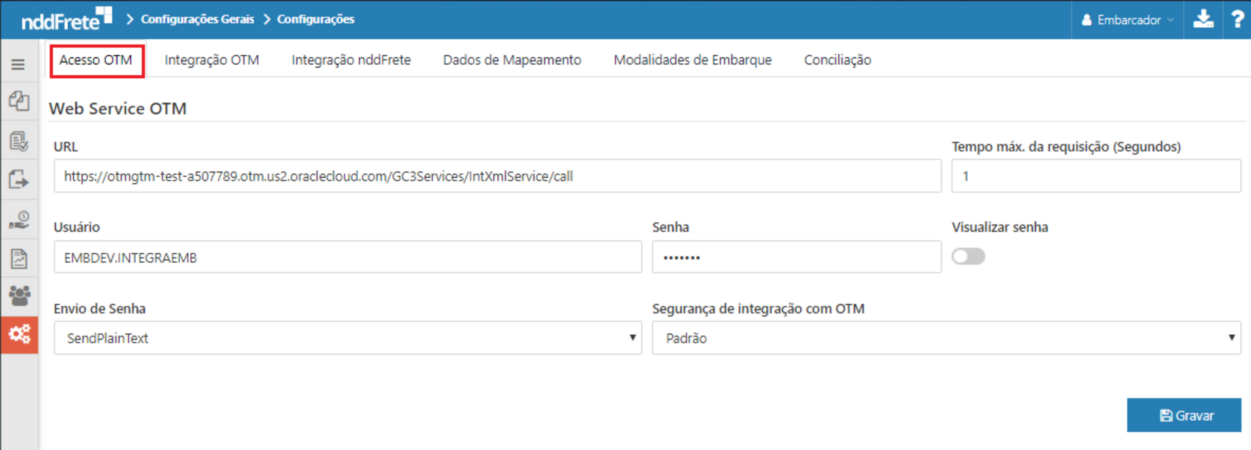
Task: Open the report chart sidebar icon
Action: (x=18, y=258)
